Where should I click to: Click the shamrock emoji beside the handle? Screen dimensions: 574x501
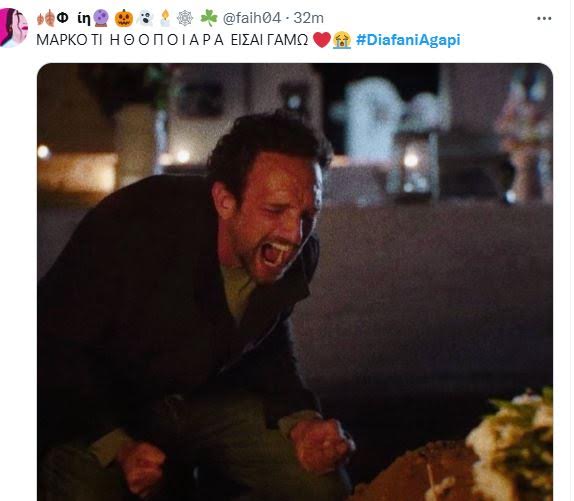point(209,18)
